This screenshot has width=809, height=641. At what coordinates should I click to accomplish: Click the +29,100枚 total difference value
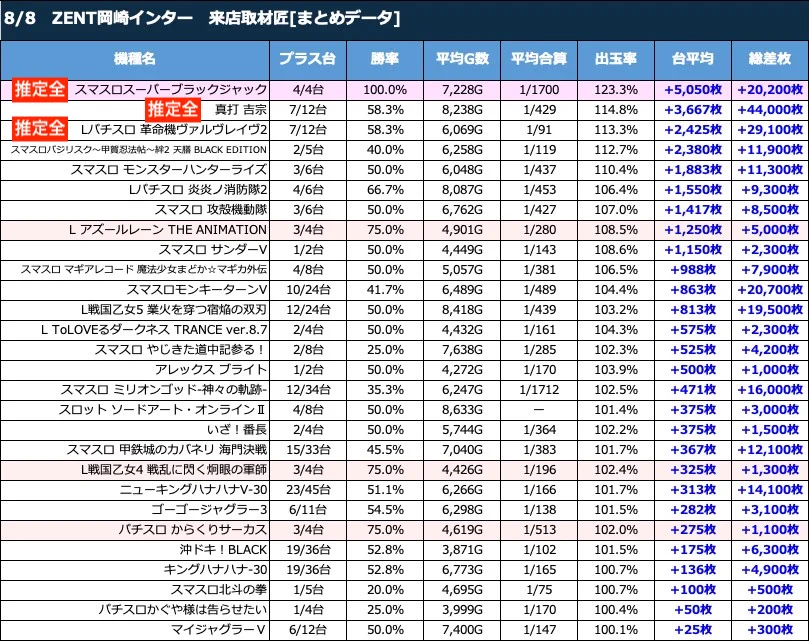tap(770, 130)
